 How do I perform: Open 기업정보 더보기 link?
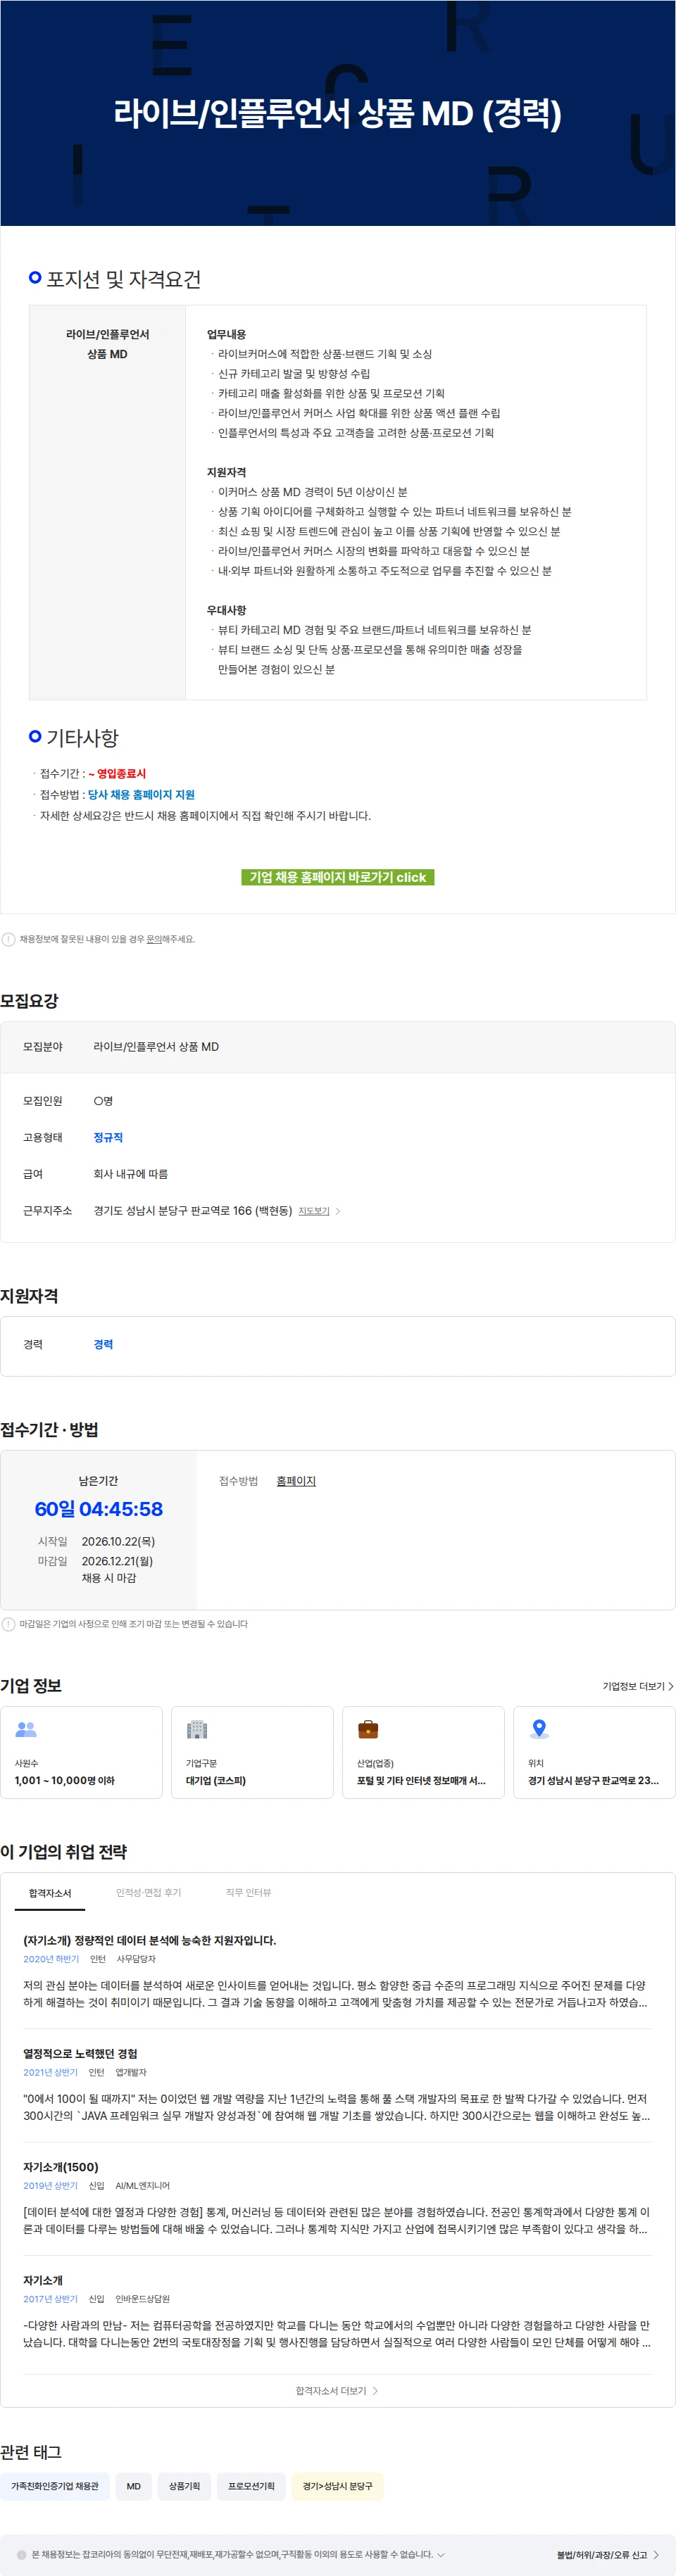(x=637, y=1686)
